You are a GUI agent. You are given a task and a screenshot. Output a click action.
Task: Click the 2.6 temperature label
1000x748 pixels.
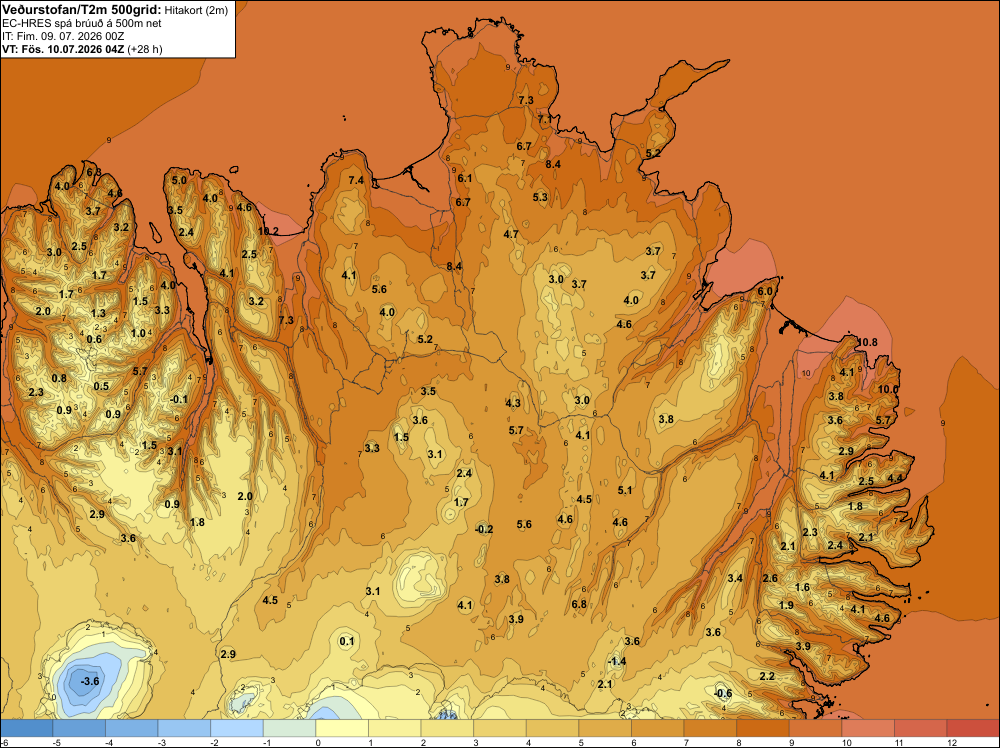[770, 578]
